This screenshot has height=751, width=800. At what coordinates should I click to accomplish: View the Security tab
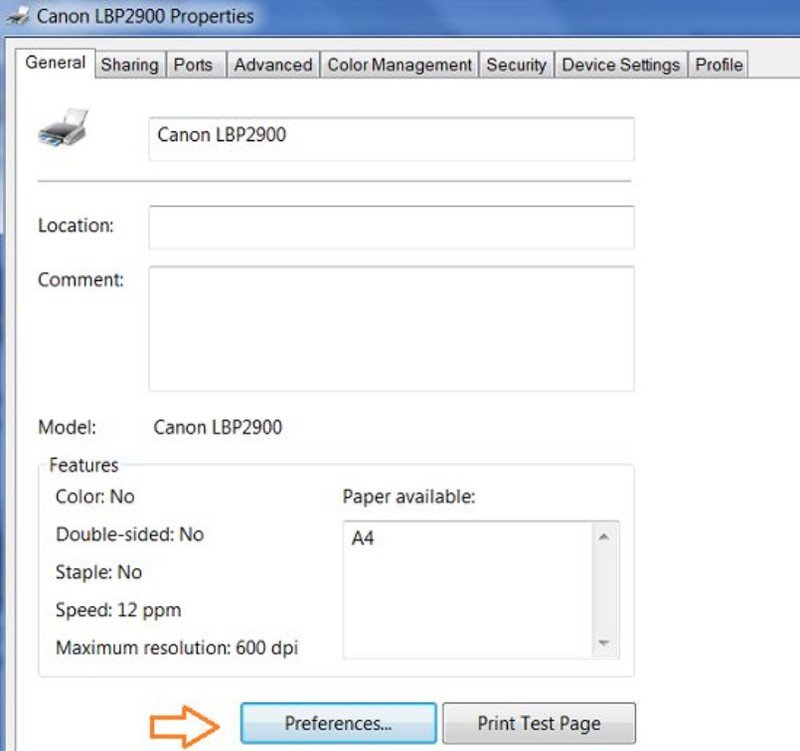pyautogui.click(x=516, y=65)
